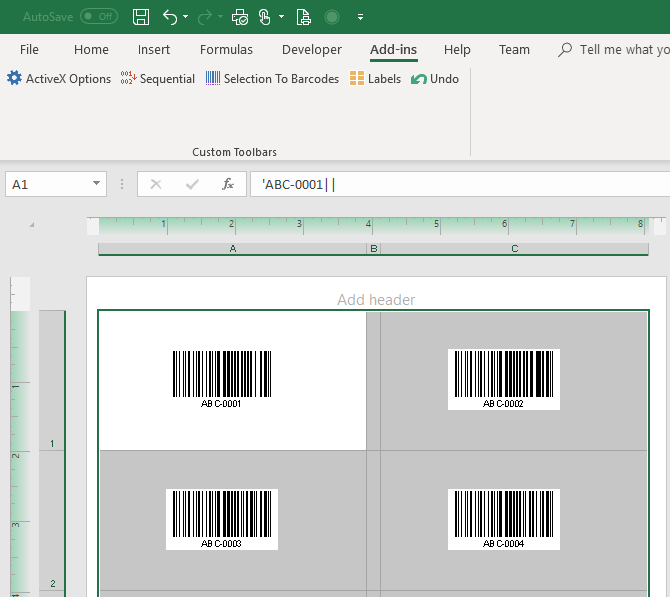Screen dimensions: 670x597
Task: Select the ABC-0001 barcode image
Action: [222, 379]
